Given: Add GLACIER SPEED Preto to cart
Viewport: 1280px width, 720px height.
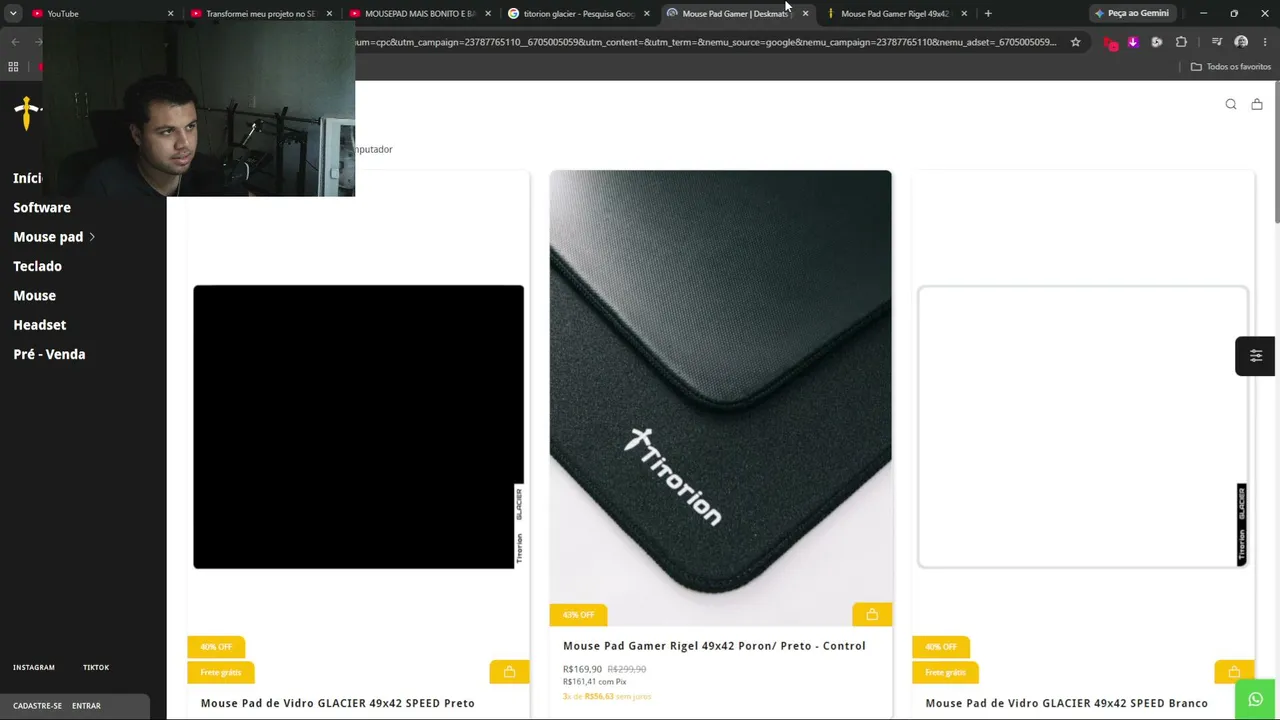Looking at the screenshot, I should [x=509, y=672].
